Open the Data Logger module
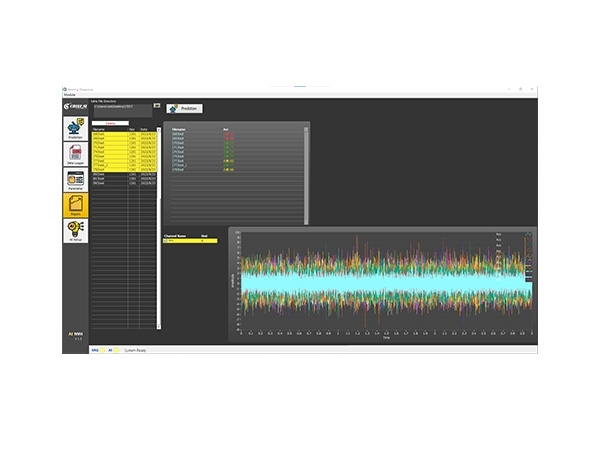The width and height of the screenshot is (600, 450). (75, 154)
